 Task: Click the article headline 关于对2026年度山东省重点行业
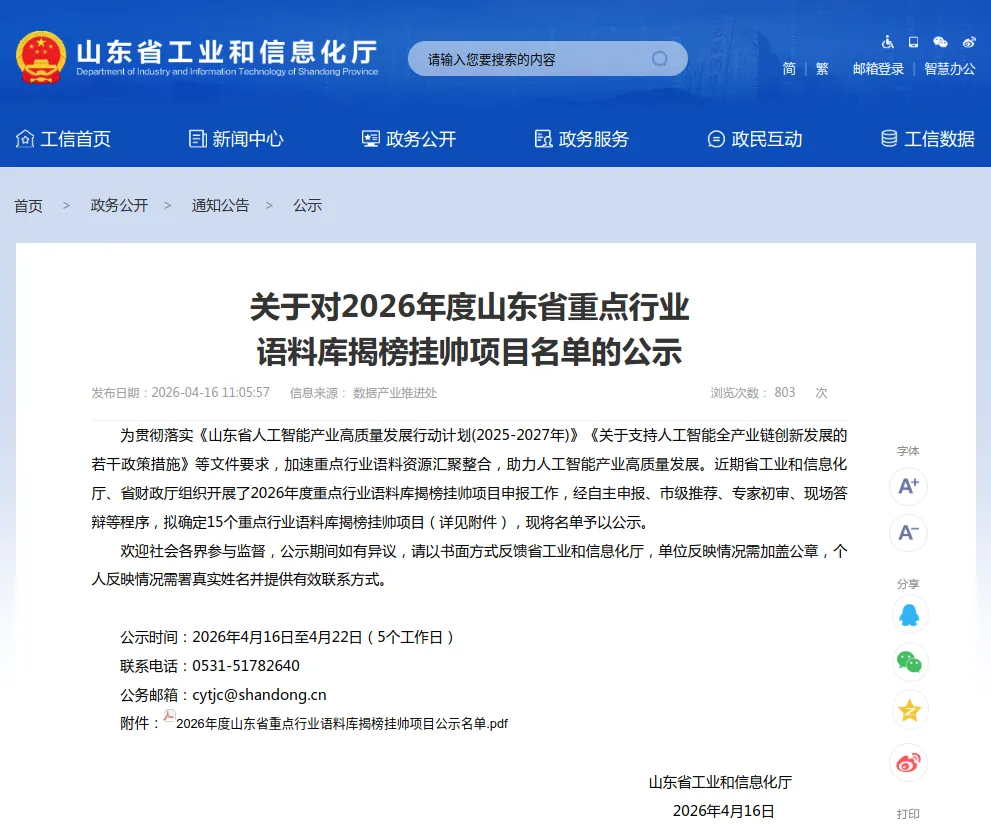pyautogui.click(x=470, y=307)
